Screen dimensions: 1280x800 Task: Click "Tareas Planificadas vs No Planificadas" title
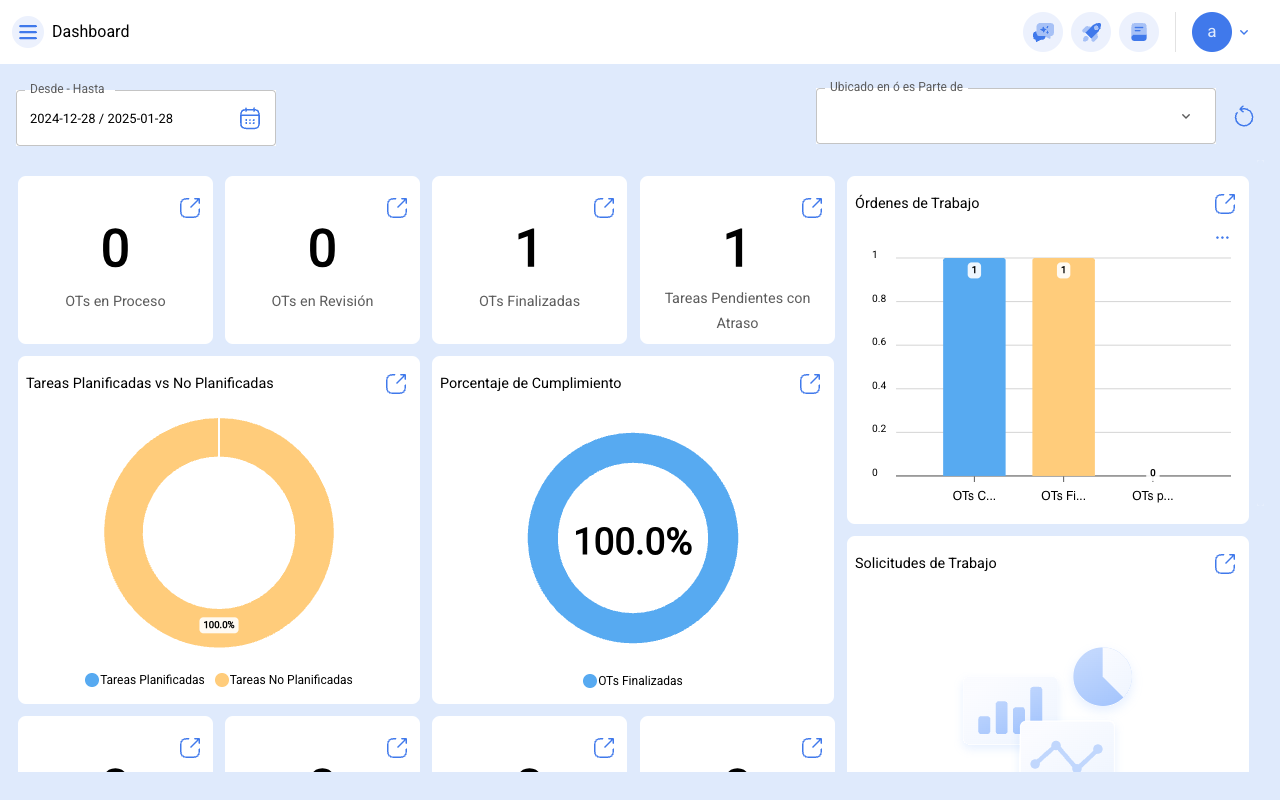point(150,383)
